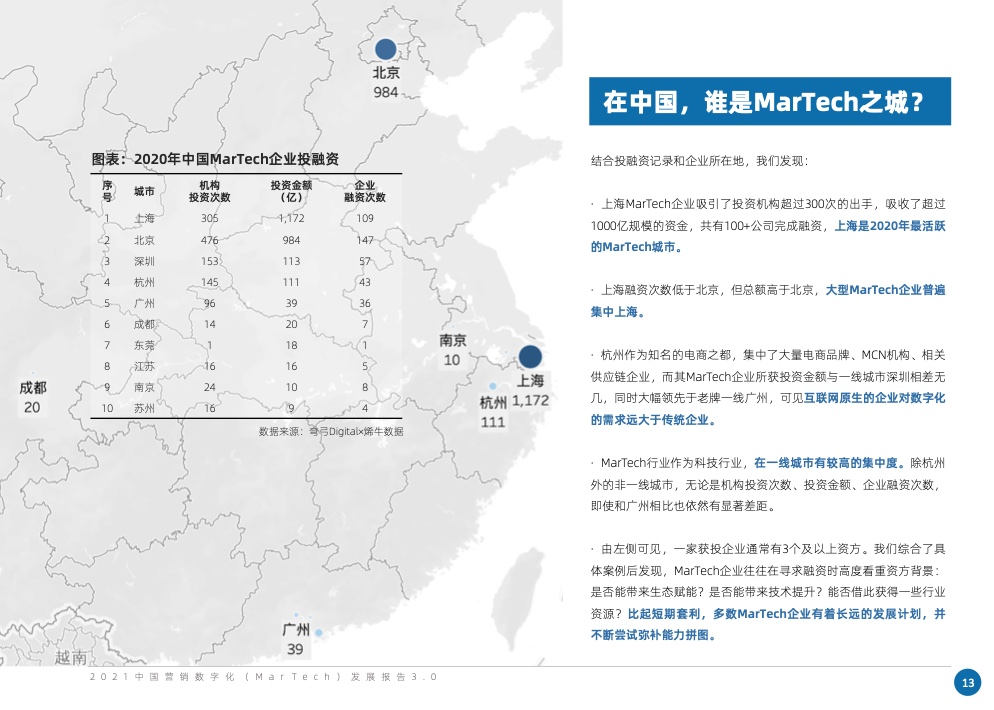Select row number 10 in the table
This screenshot has height=710, width=994.
tap(107, 408)
